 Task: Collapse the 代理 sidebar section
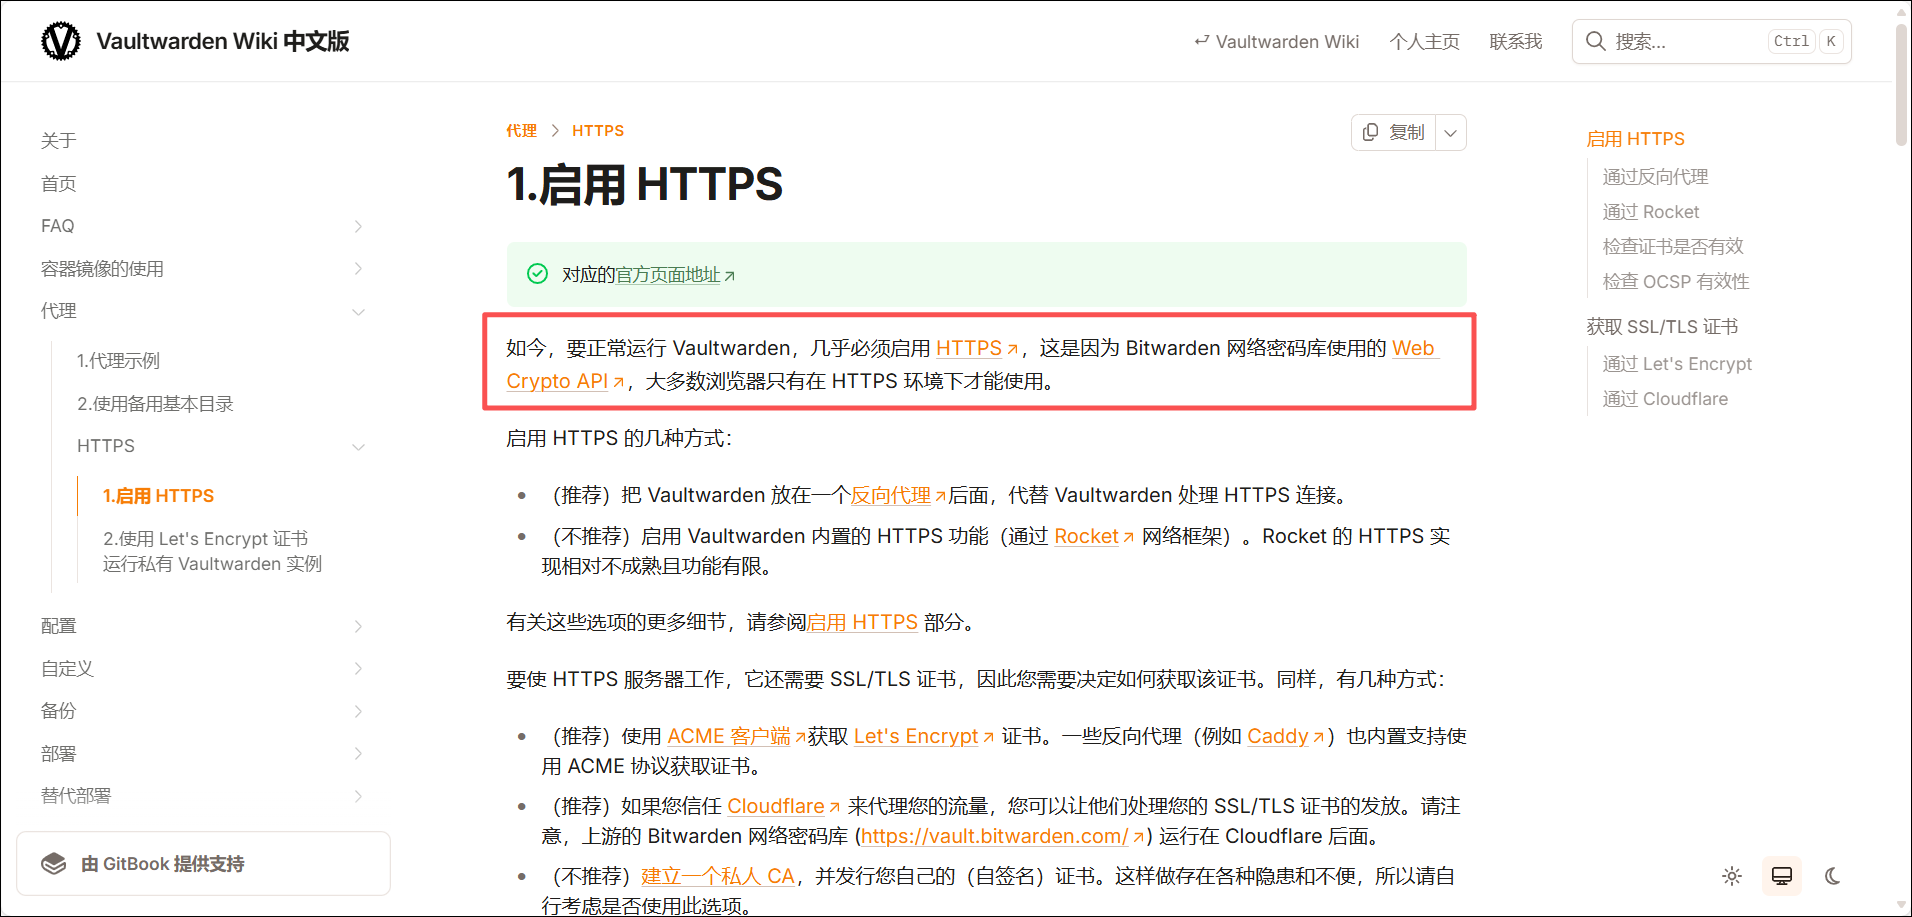[x=358, y=312]
